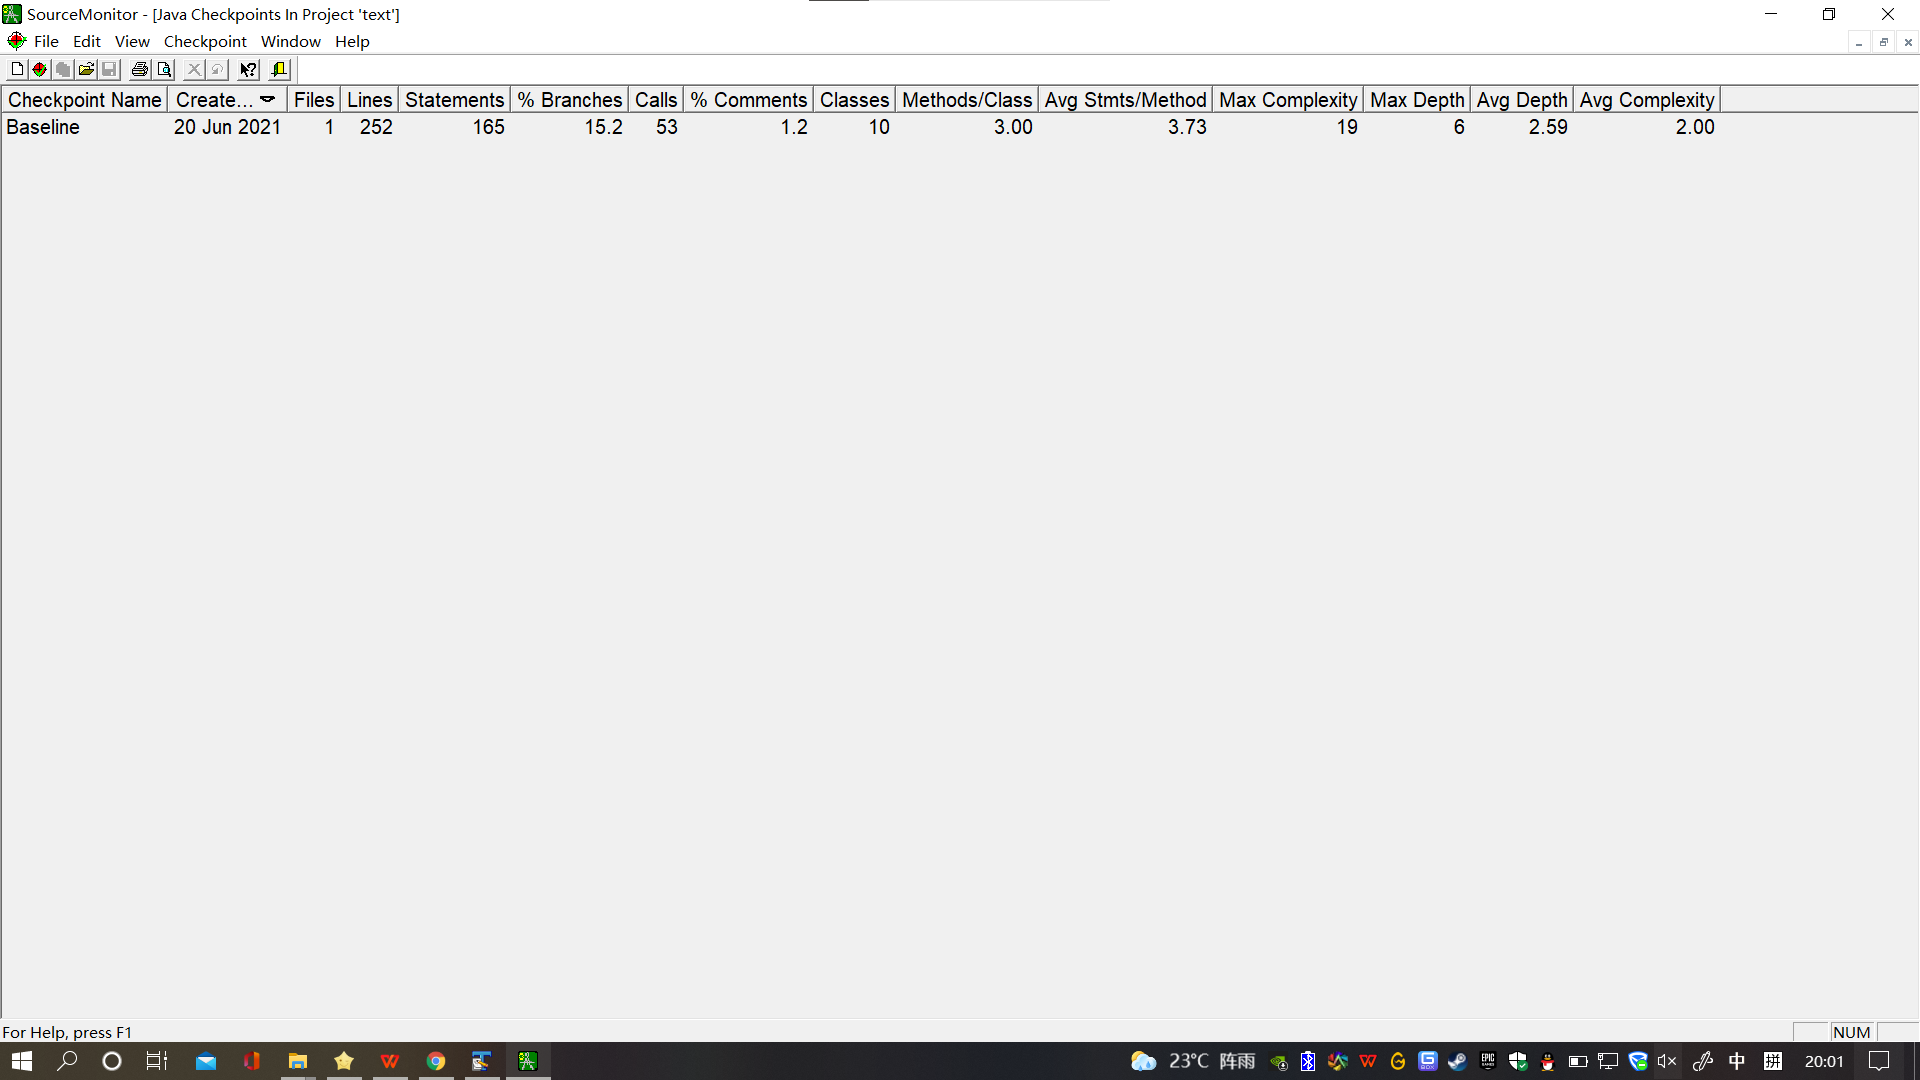Toggle the muted volume tray icon
1920x1080 pixels.
tap(1666, 1061)
